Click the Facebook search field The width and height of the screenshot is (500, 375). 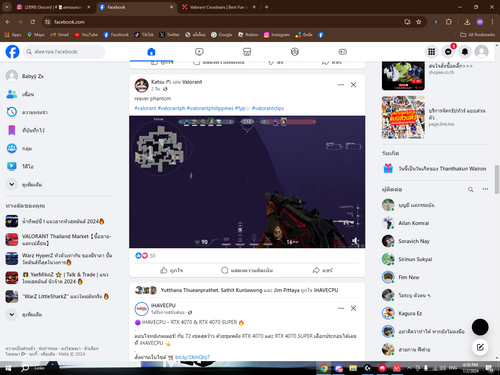pos(64,52)
